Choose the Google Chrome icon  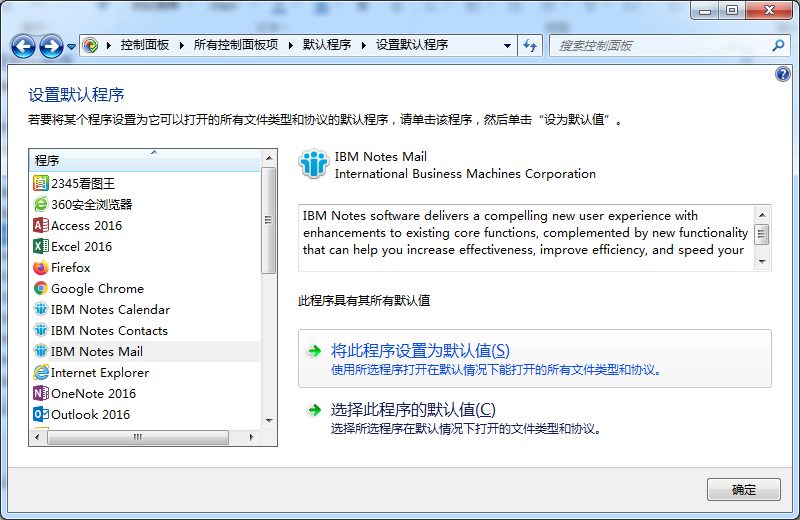(x=41, y=288)
